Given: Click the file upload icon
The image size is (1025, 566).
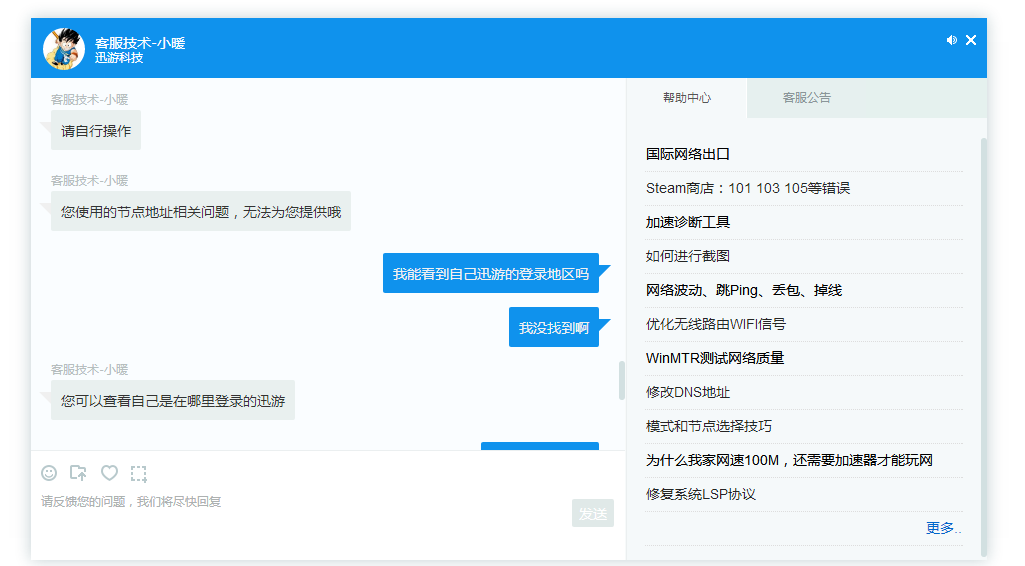Looking at the screenshot, I should tap(78, 473).
